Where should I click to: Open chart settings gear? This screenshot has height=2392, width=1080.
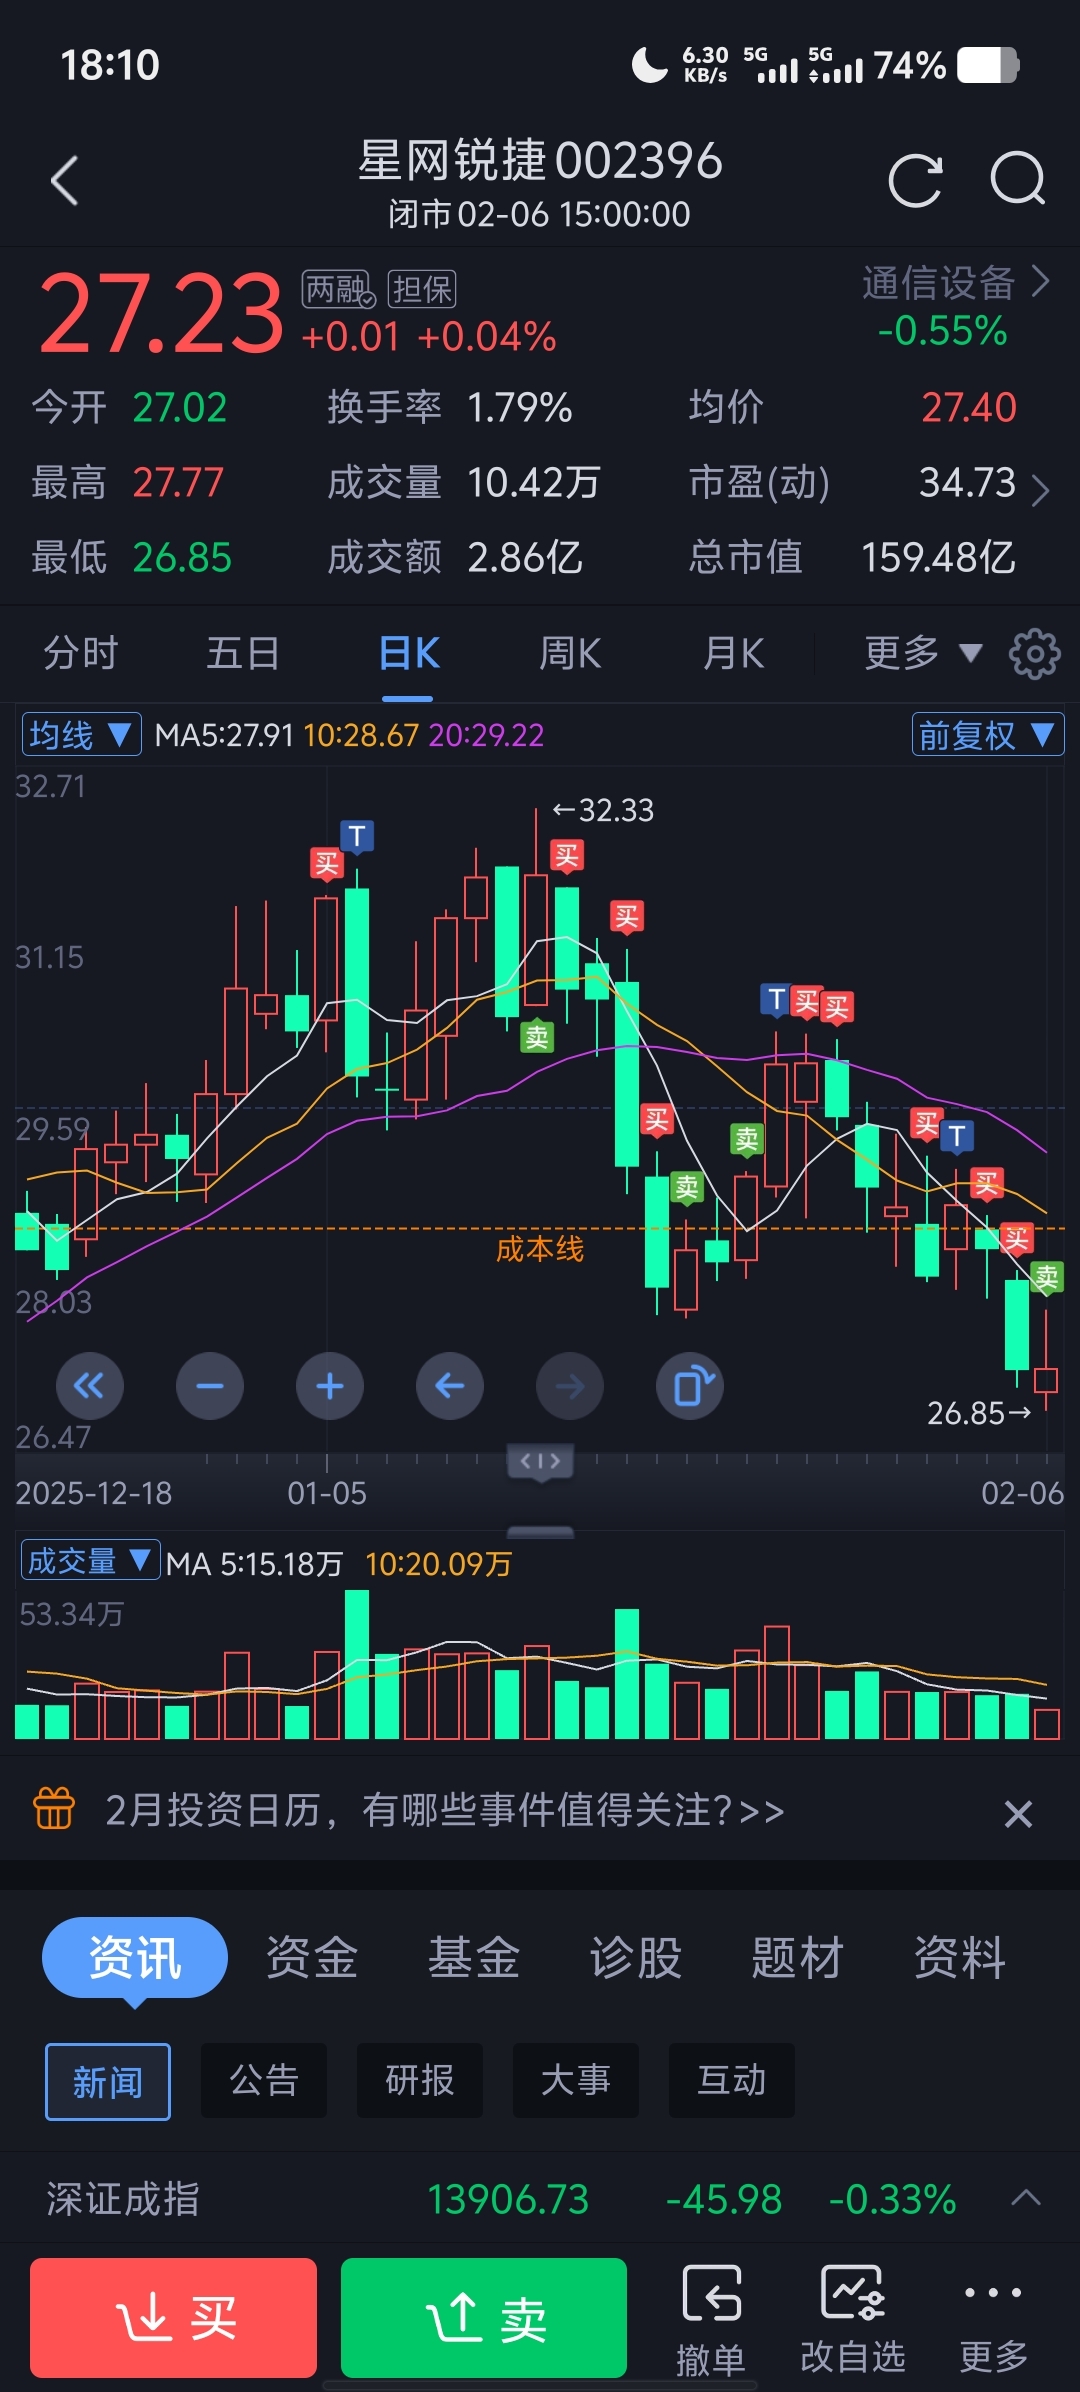[1035, 654]
